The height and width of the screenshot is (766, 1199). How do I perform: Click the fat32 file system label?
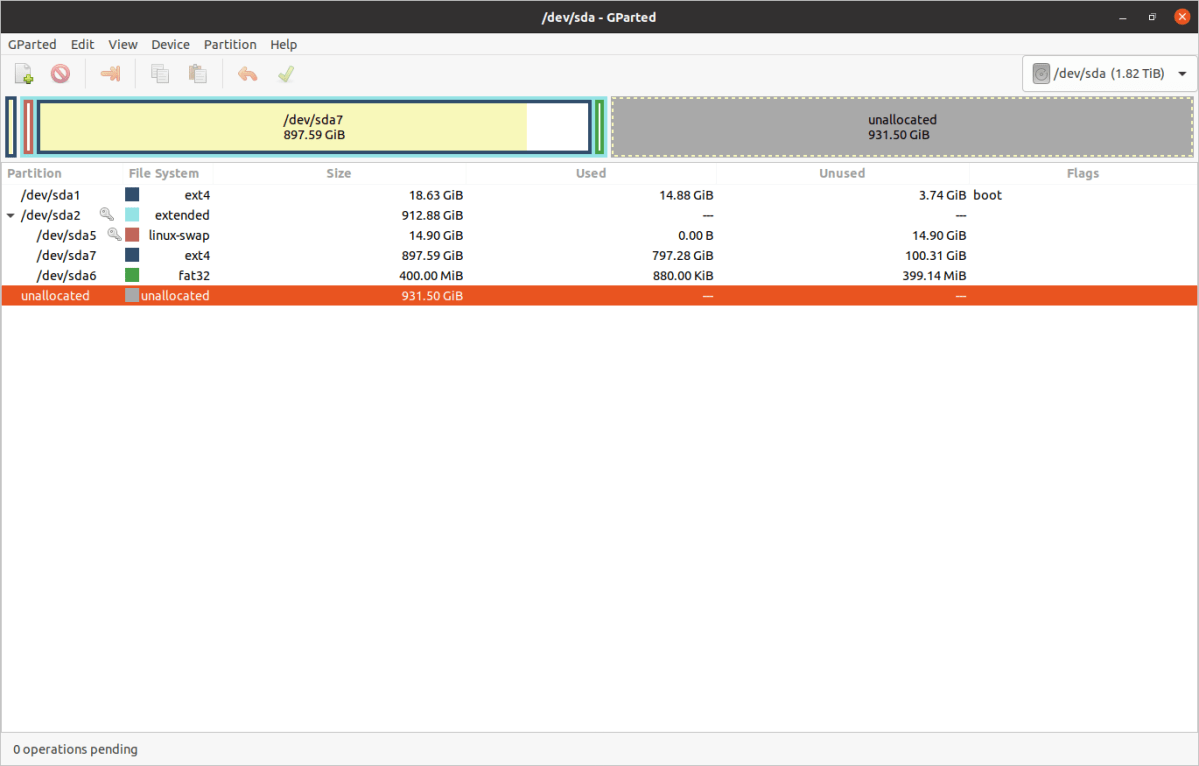tap(194, 275)
